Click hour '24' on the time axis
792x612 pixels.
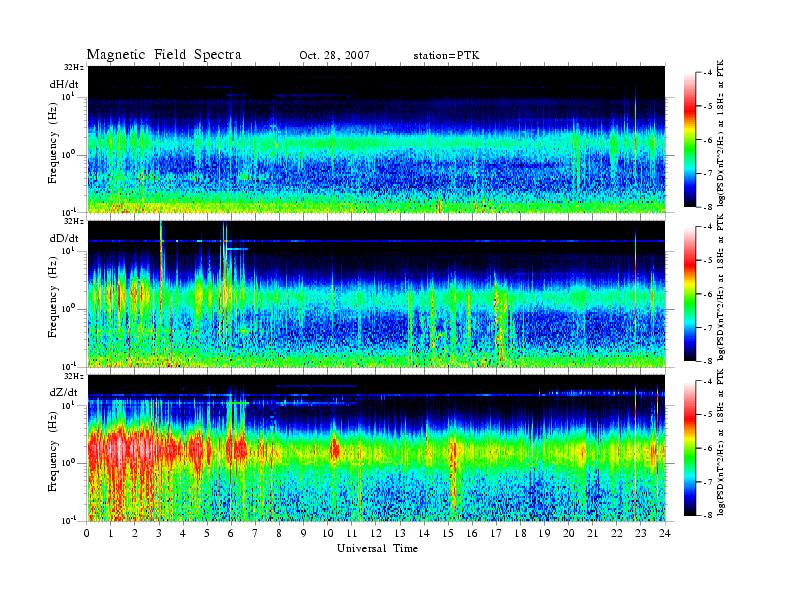[x=665, y=533]
